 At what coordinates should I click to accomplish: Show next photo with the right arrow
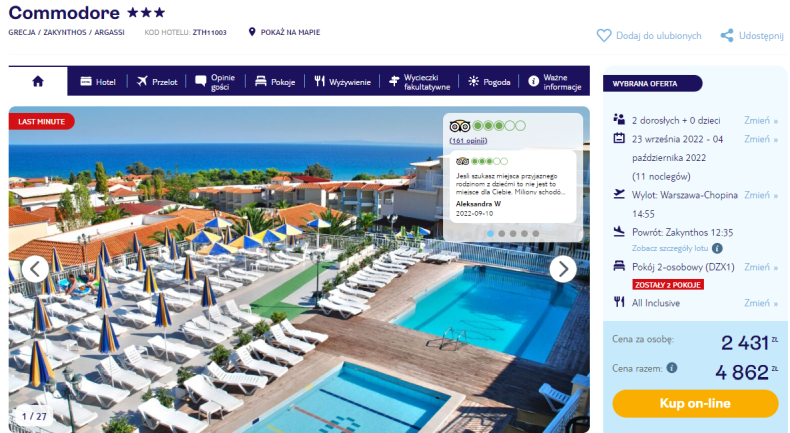562,269
